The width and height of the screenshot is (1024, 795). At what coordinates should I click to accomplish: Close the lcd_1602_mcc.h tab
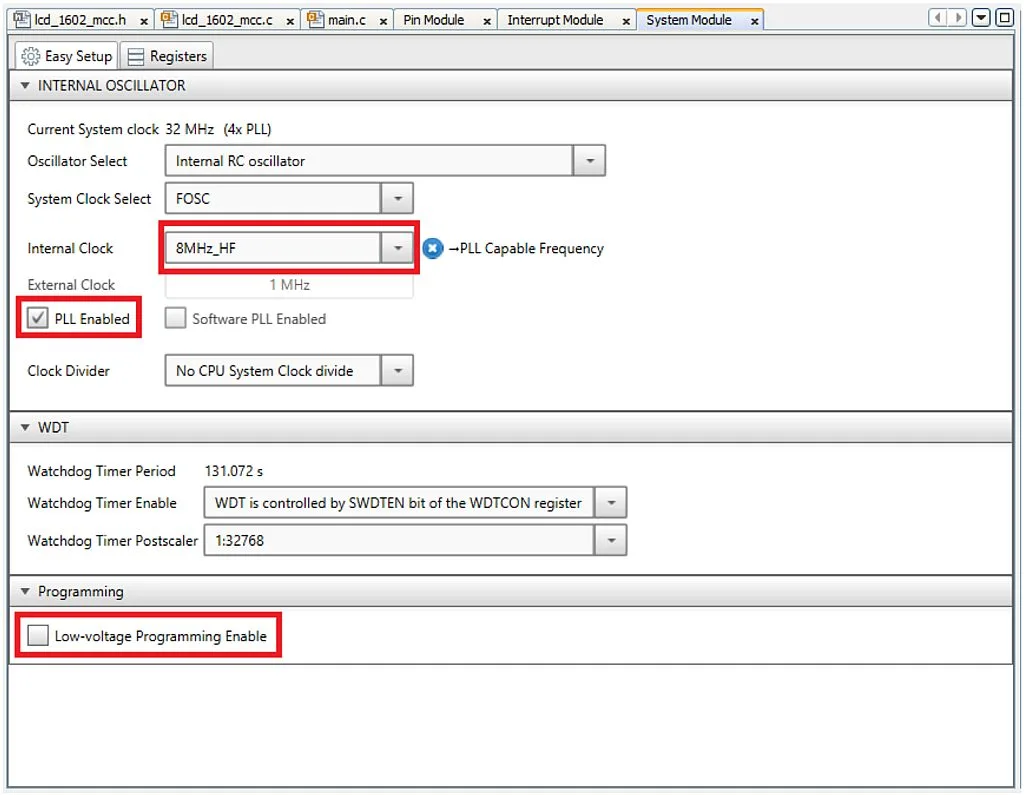coord(144,21)
